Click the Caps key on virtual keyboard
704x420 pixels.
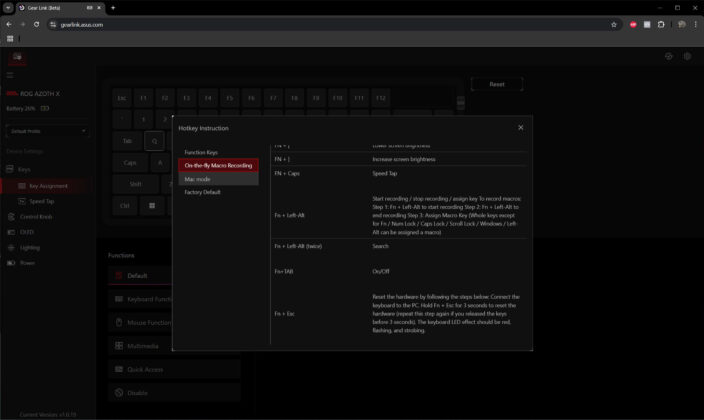pos(130,163)
